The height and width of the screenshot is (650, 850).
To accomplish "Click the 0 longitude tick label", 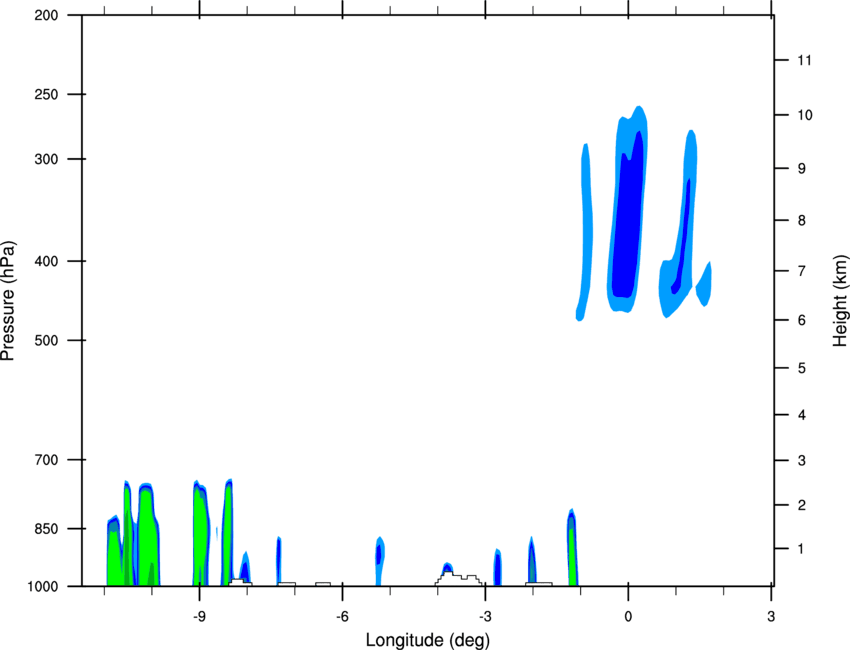I will (x=628, y=616).
